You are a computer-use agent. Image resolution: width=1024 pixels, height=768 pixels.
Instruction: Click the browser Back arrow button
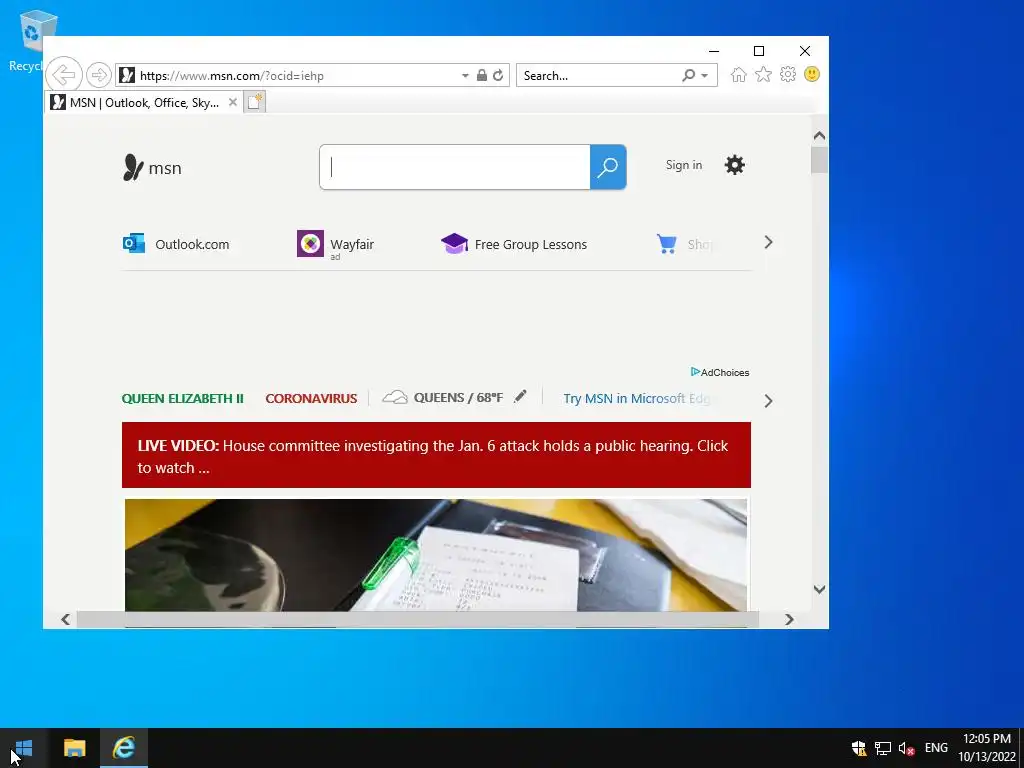64,75
